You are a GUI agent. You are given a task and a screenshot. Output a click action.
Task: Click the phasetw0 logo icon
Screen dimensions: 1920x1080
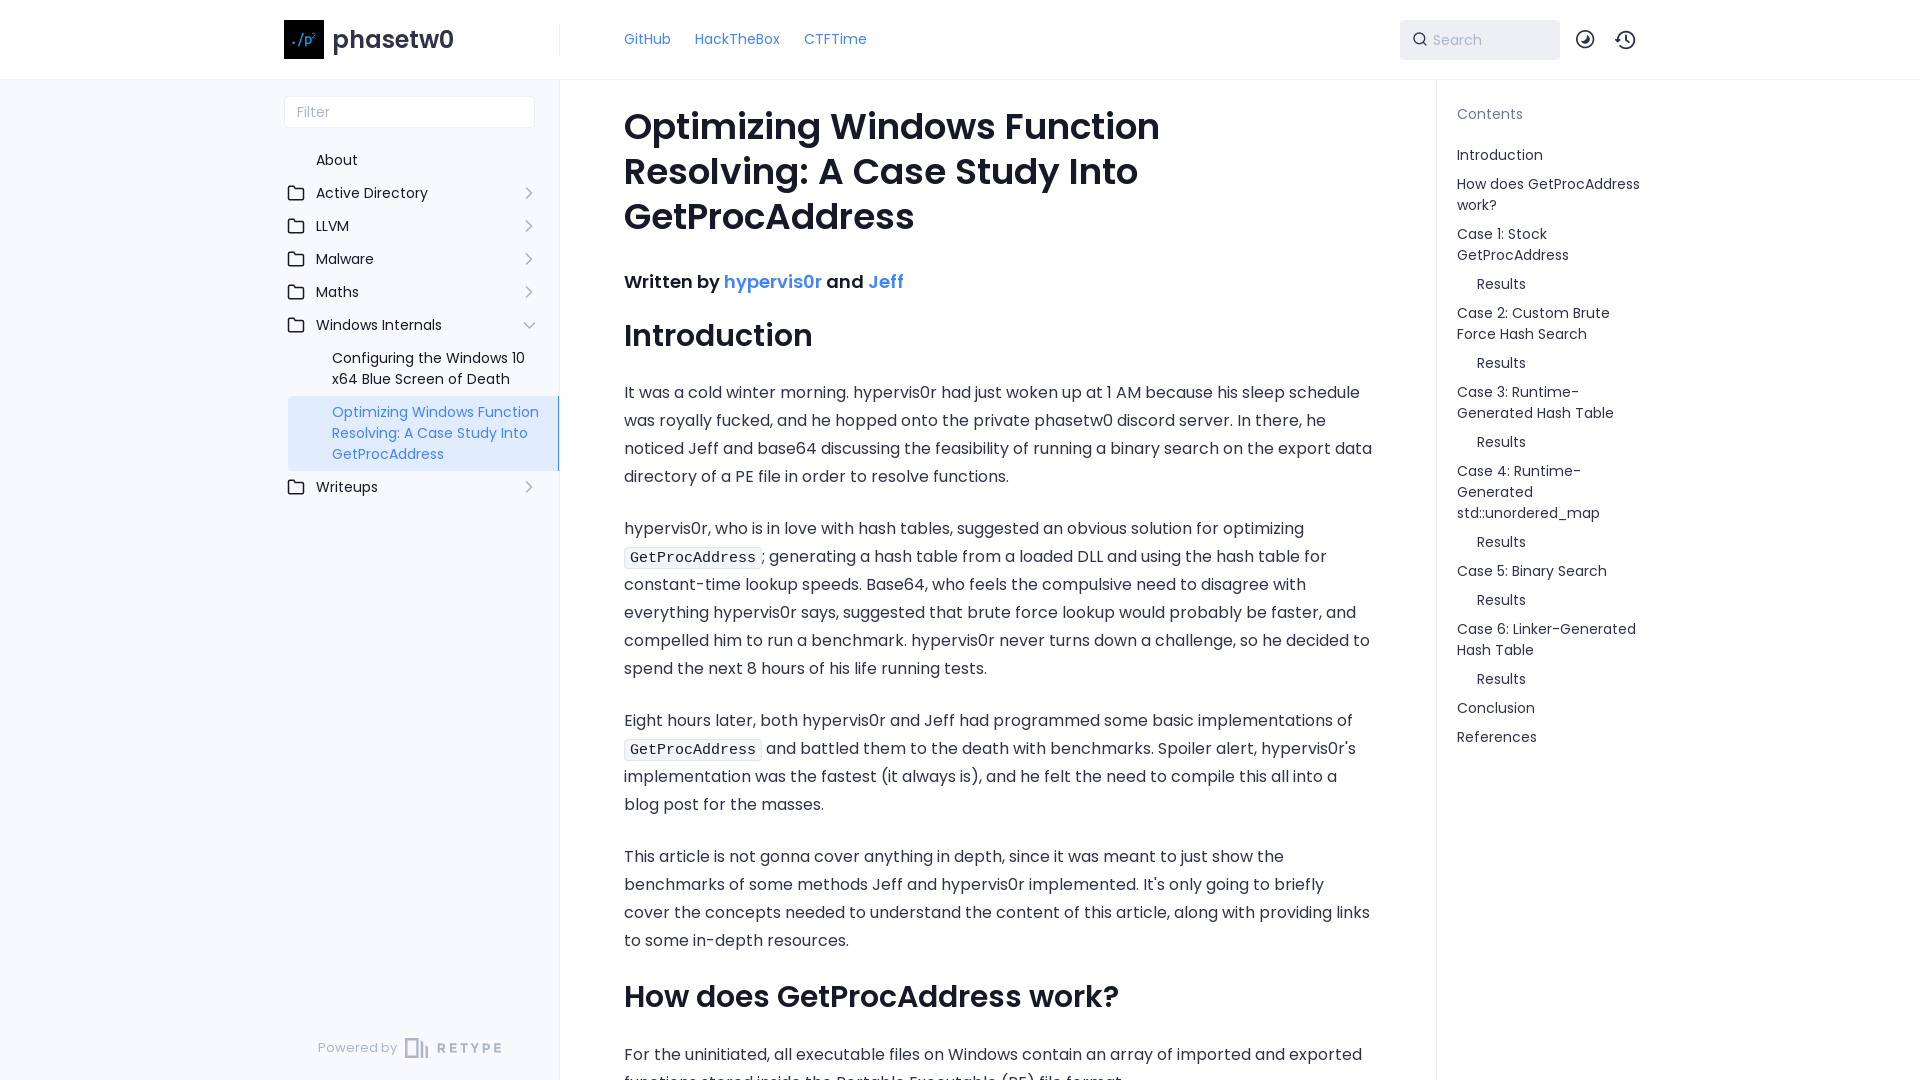[x=304, y=39]
